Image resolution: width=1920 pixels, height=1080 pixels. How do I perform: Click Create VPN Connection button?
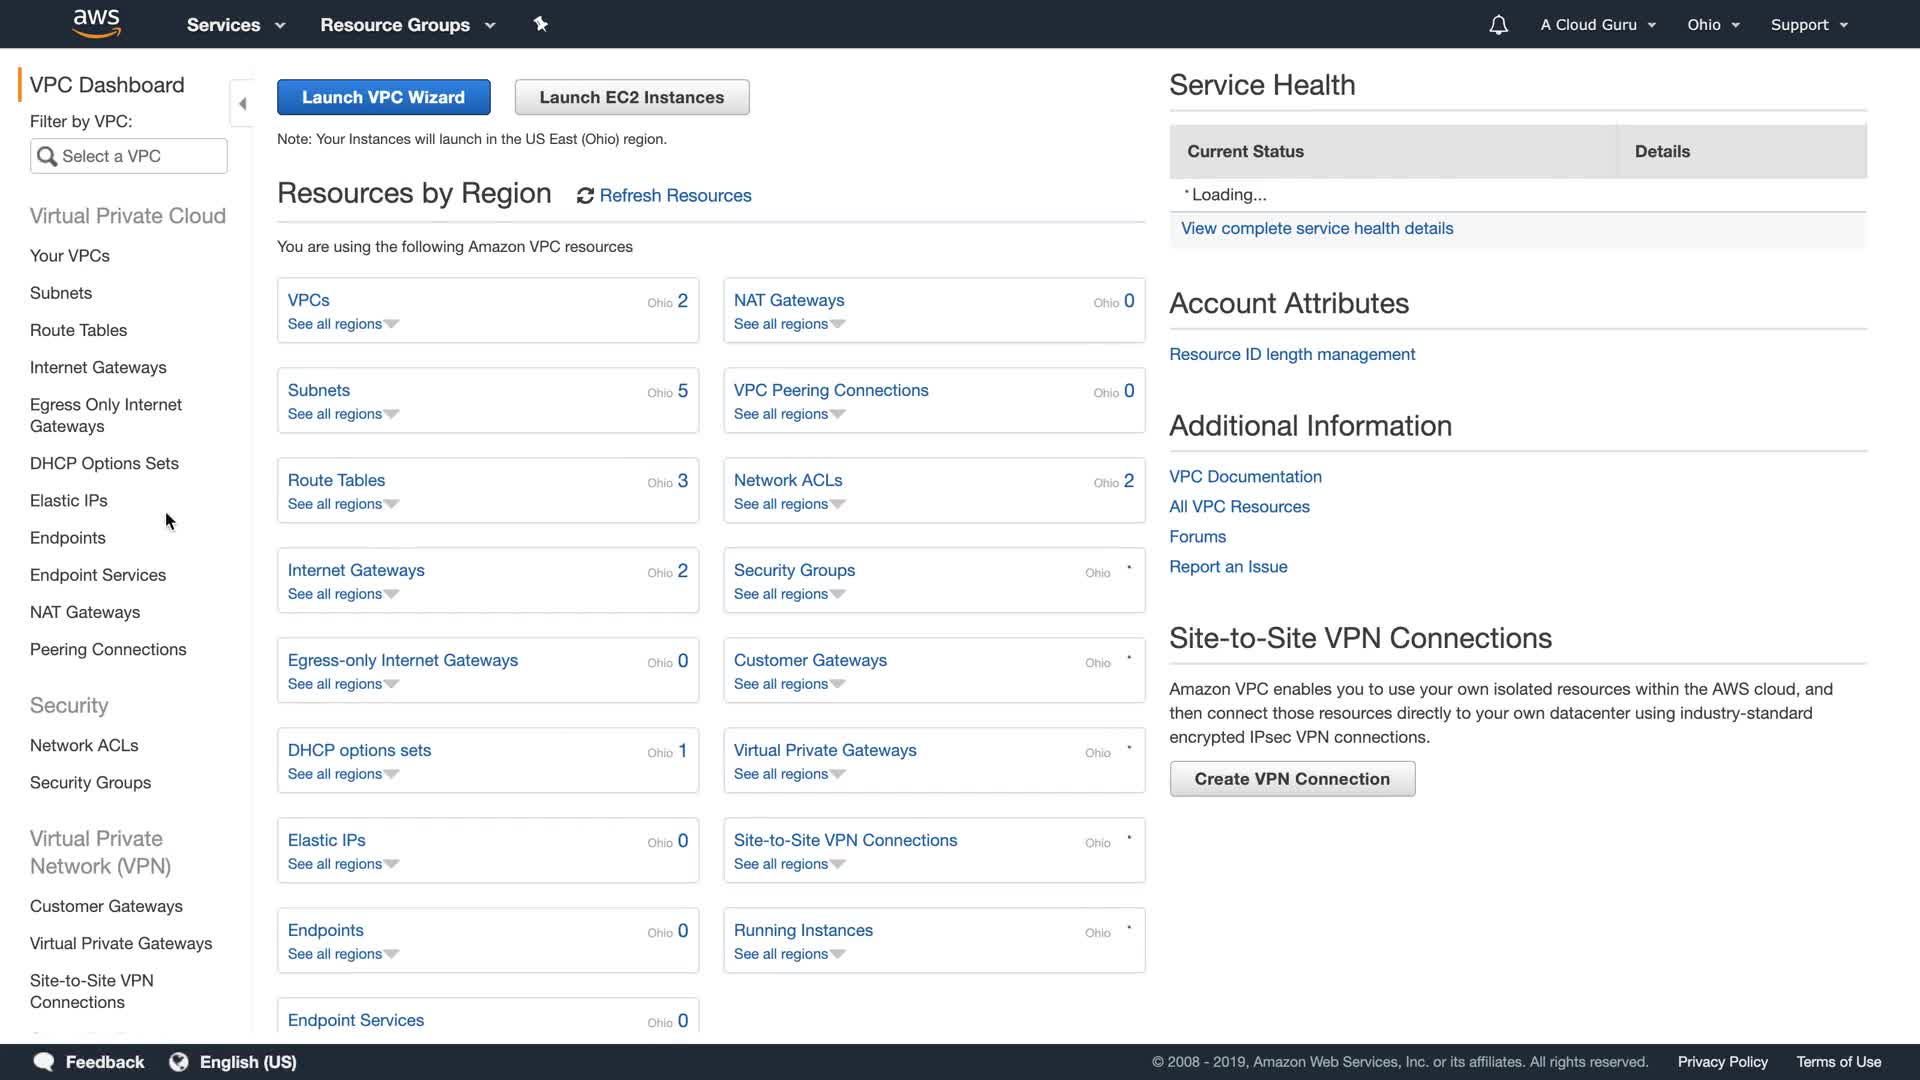click(x=1291, y=779)
